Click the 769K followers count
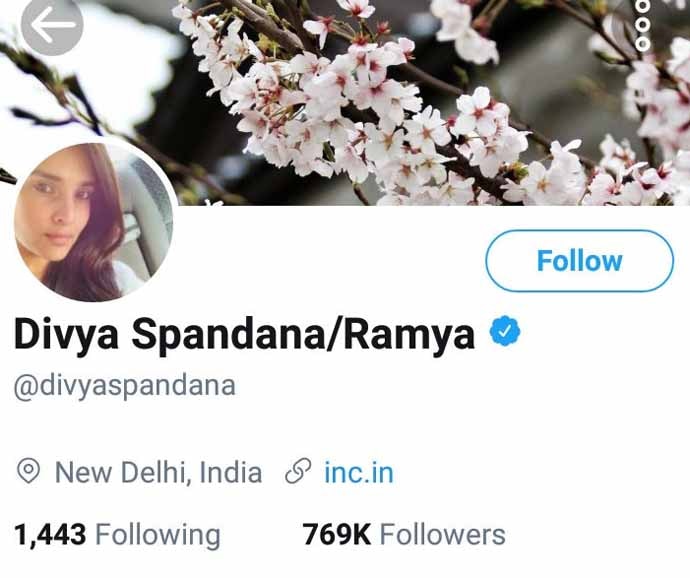Viewport: 690px width, 578px height. pyautogui.click(x=337, y=535)
